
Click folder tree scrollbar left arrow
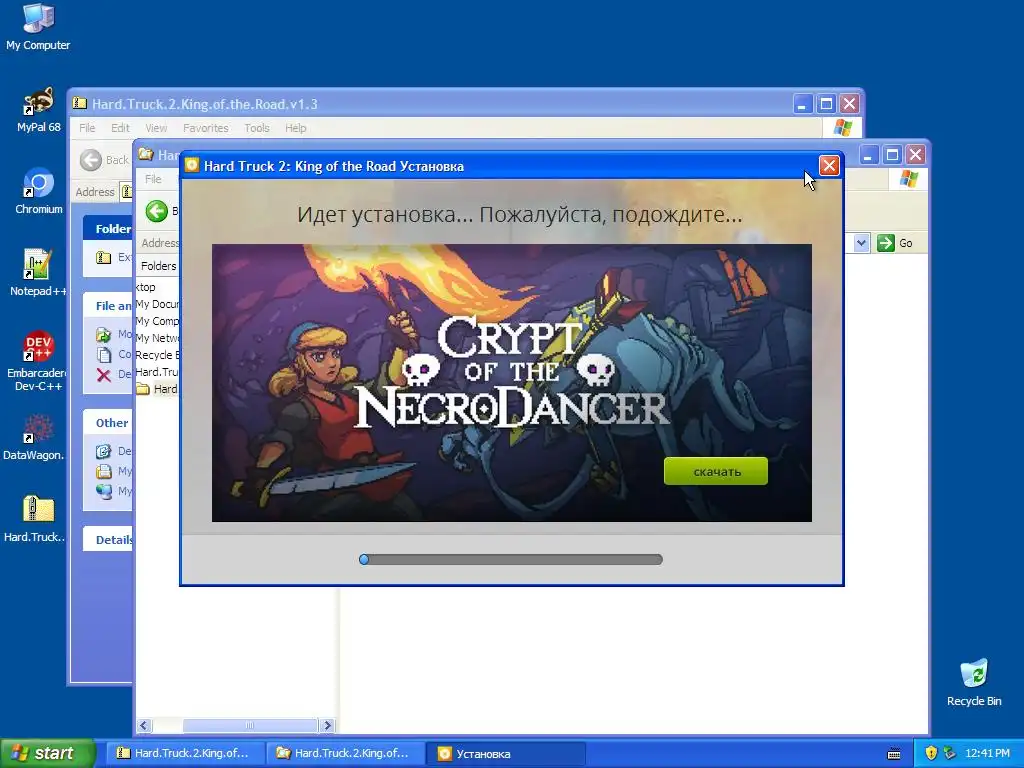pyautogui.click(x=144, y=726)
